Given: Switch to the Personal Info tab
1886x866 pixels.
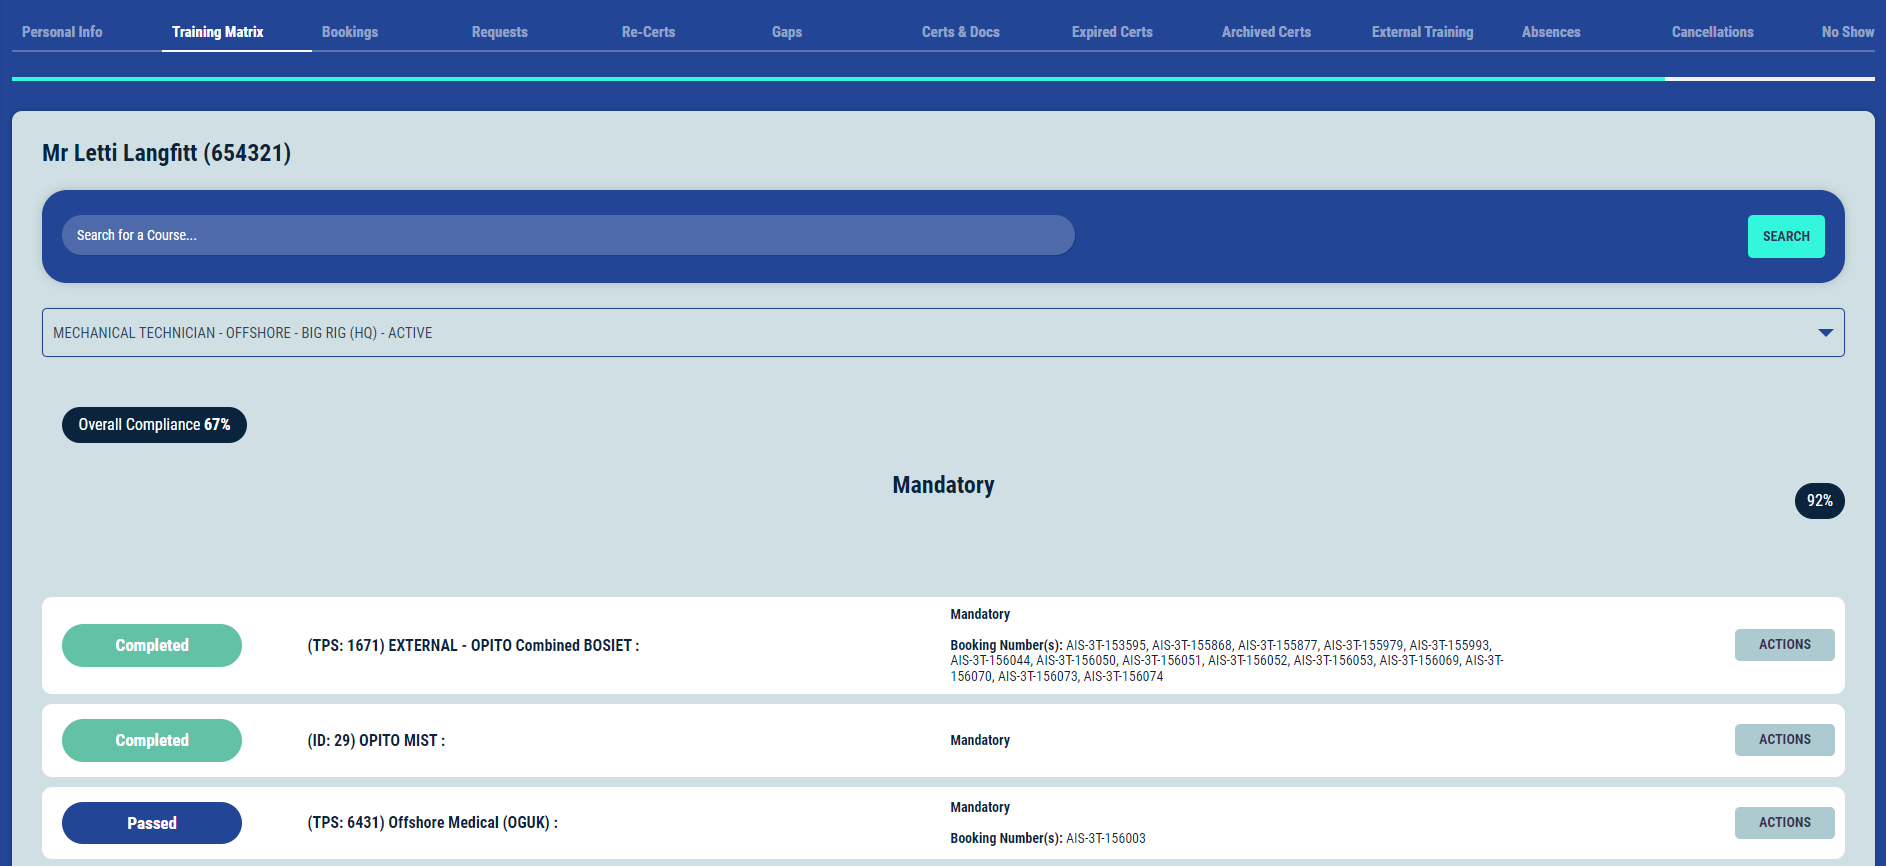Looking at the screenshot, I should click(62, 32).
